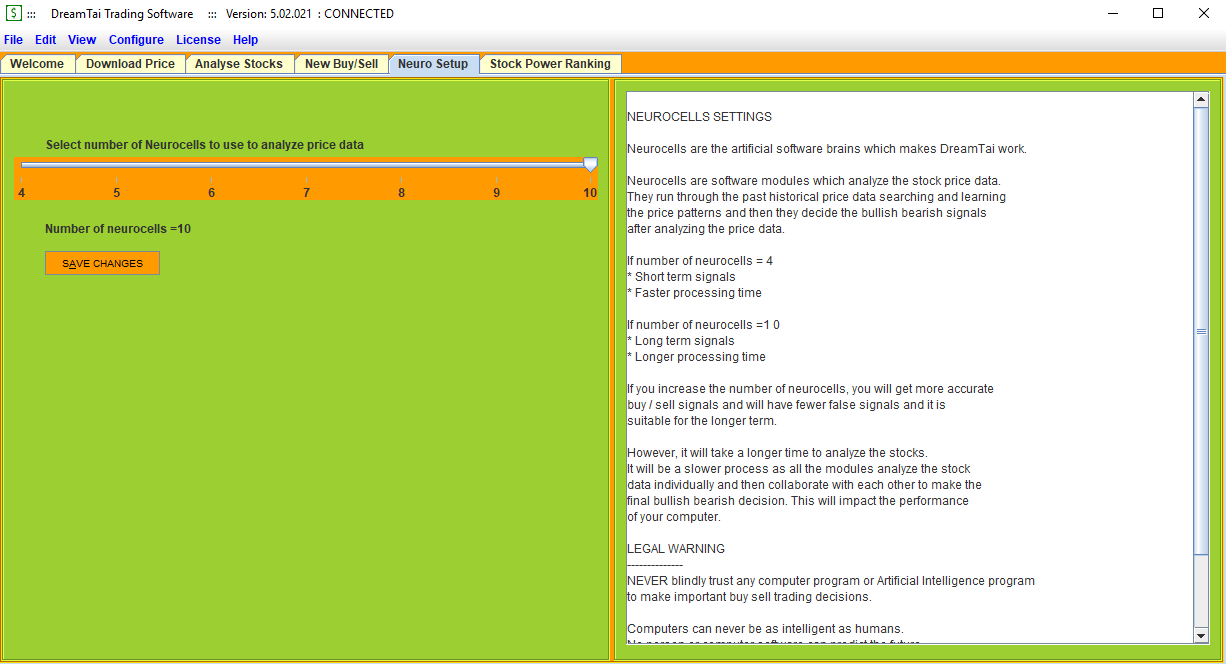This screenshot has height=664, width=1226.
Task: Open the Stock Power Ranking tab
Action: coord(550,64)
